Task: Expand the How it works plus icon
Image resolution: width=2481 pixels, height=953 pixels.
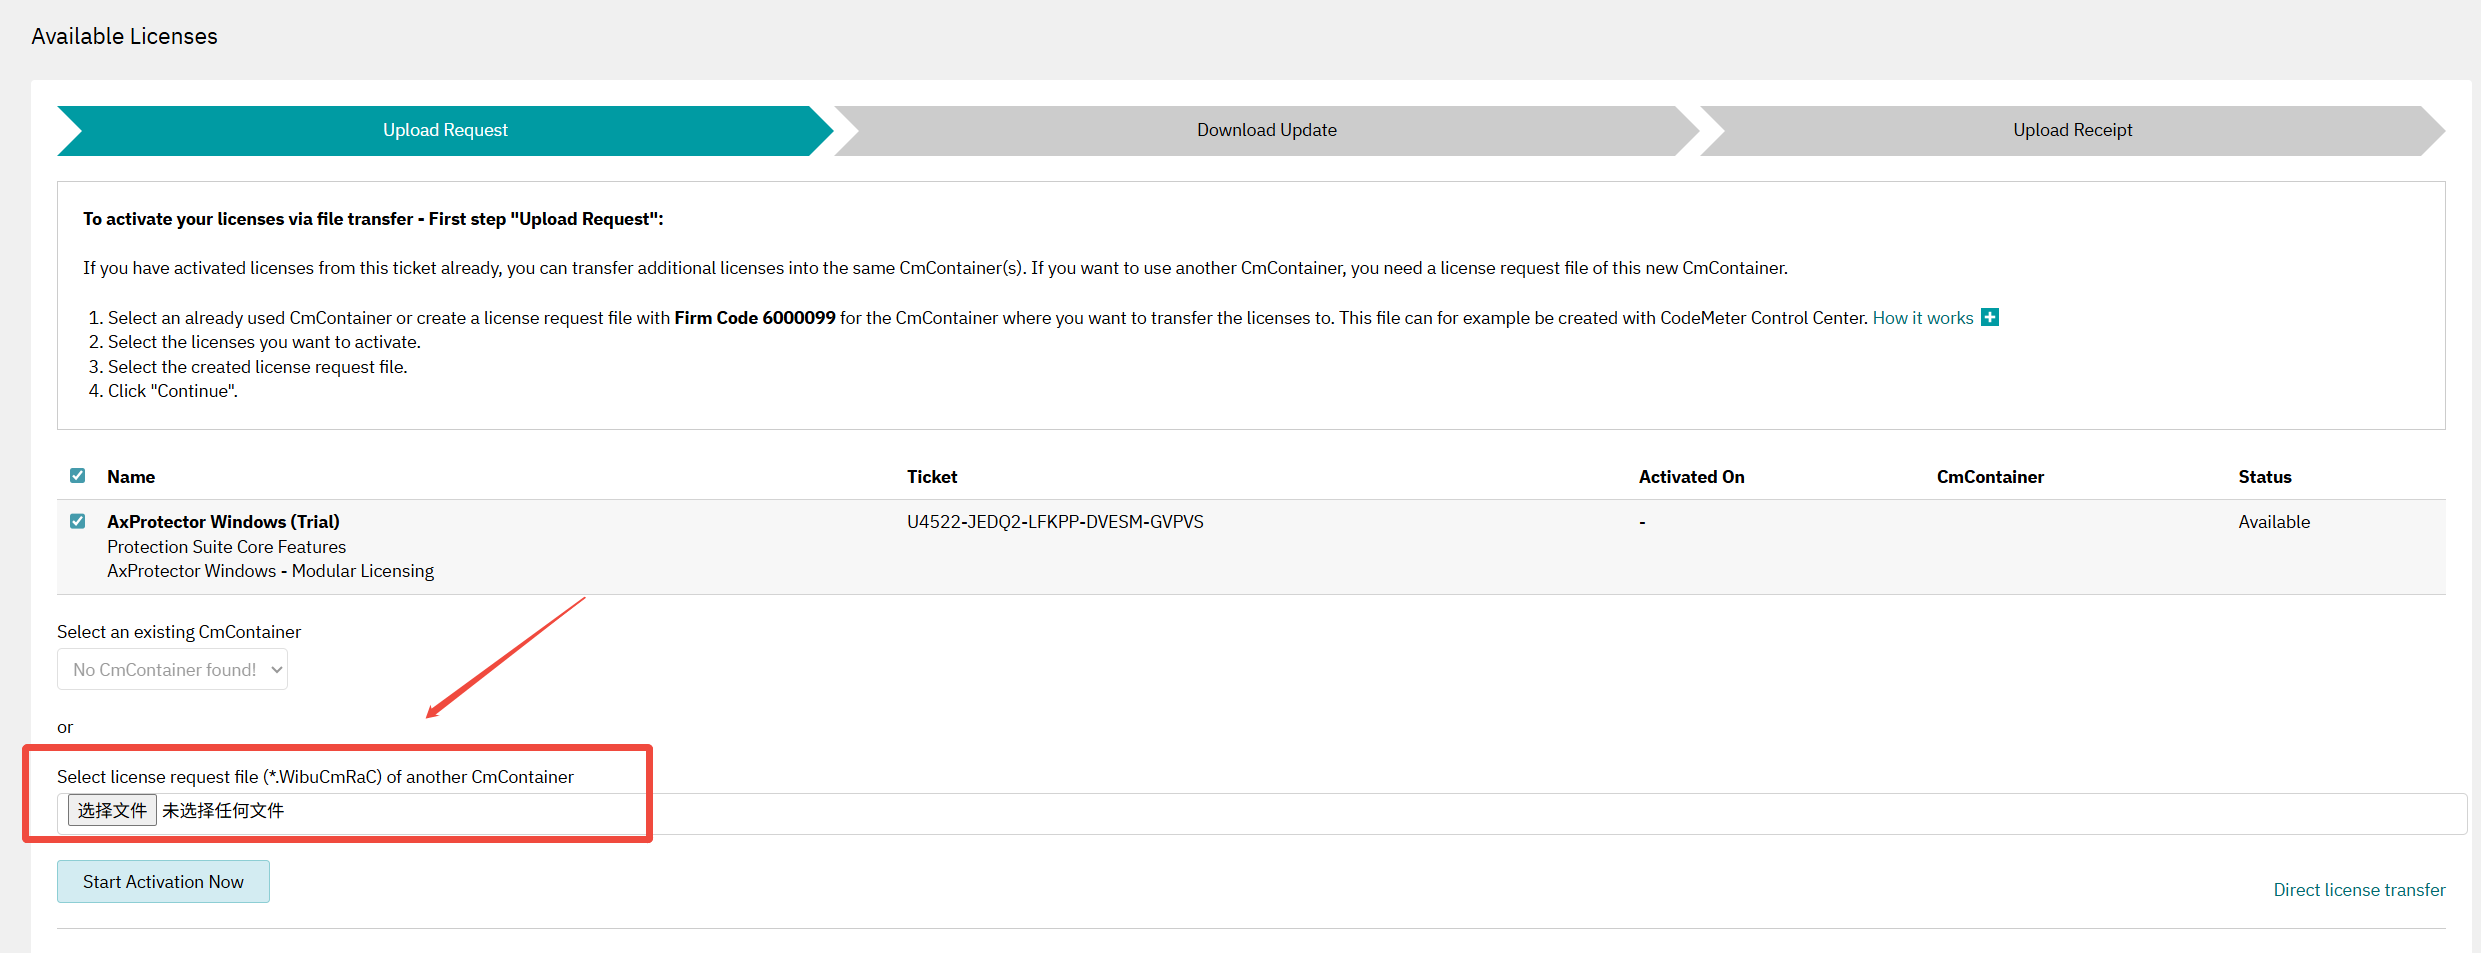Action: [x=1990, y=317]
